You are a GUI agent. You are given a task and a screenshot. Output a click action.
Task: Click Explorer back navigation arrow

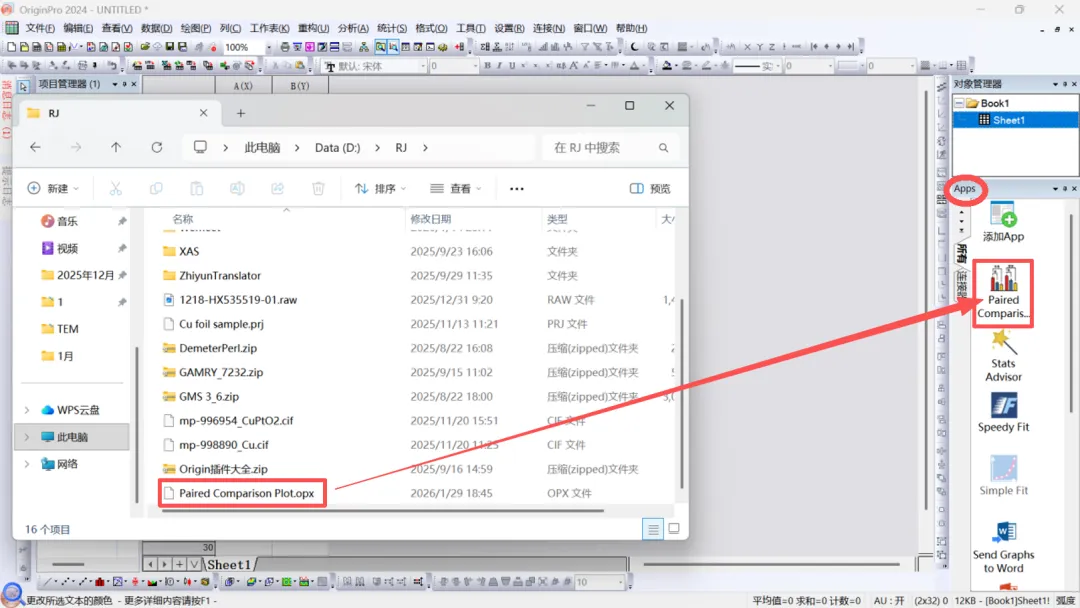pyautogui.click(x=35, y=147)
